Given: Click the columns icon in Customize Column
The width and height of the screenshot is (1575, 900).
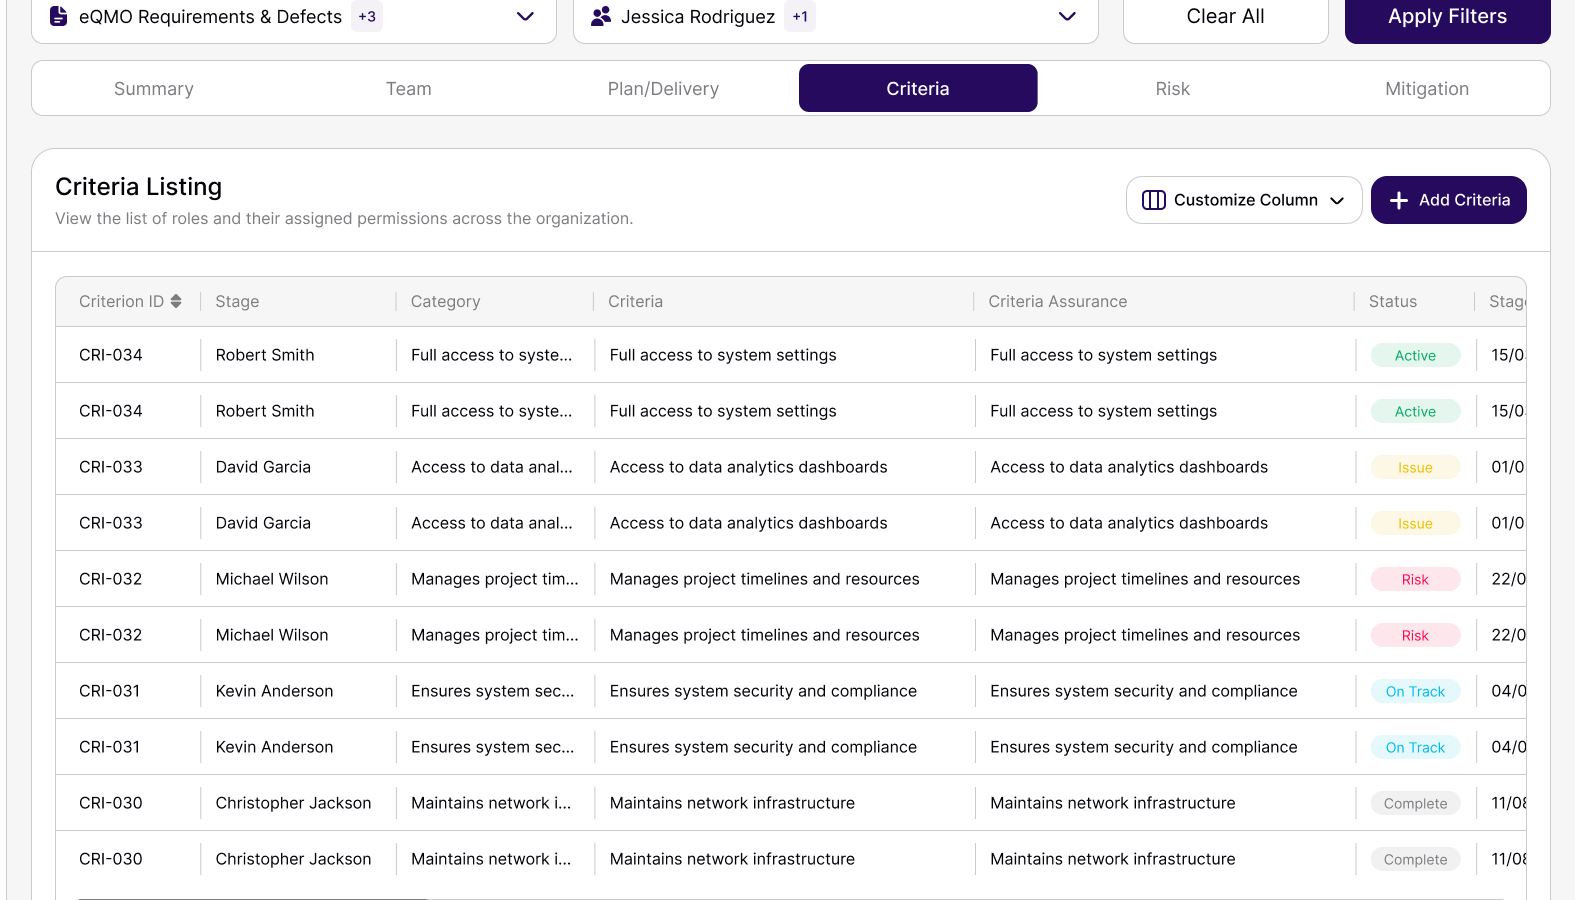Looking at the screenshot, I should (1154, 200).
